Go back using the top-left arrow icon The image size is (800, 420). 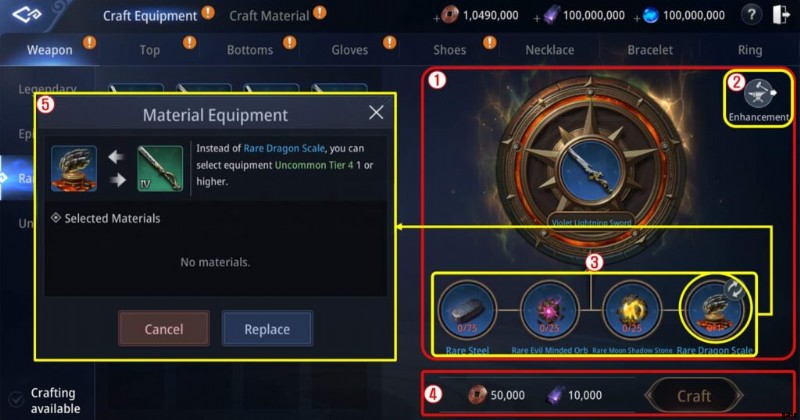(27, 14)
